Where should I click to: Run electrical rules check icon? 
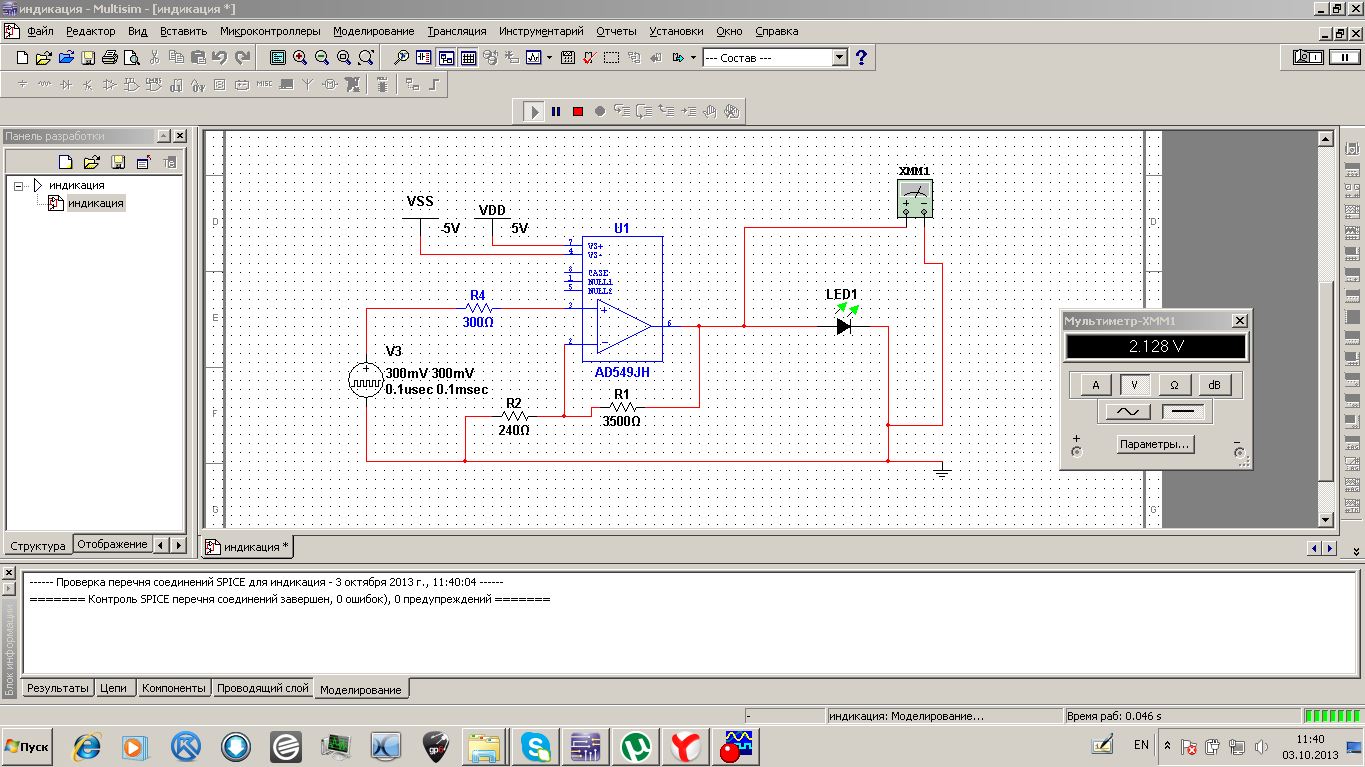point(589,58)
